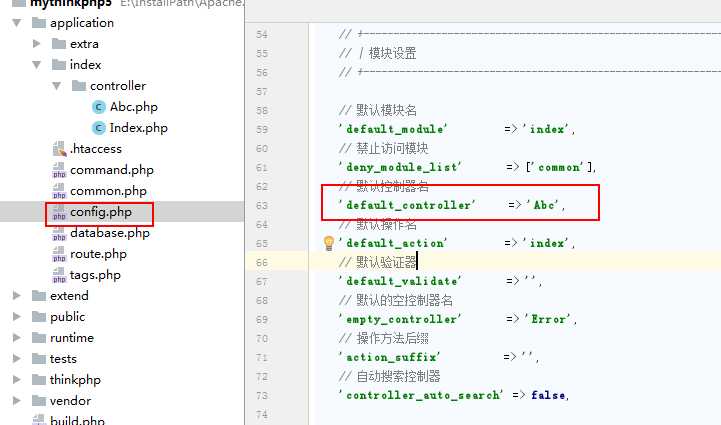Select the index folder in tree

pyautogui.click(x=86, y=65)
